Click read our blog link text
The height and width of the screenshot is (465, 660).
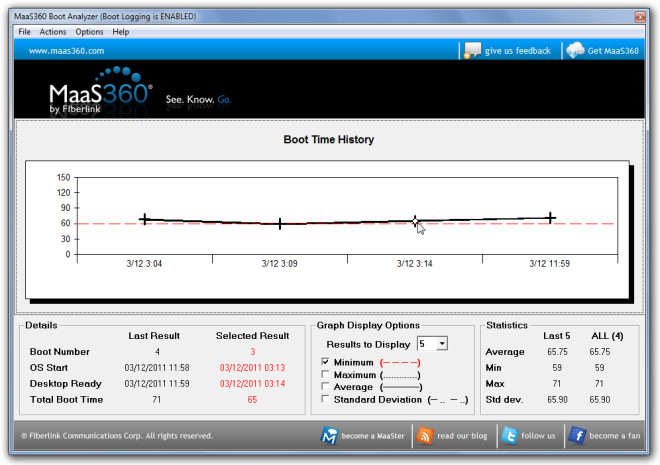(462, 436)
